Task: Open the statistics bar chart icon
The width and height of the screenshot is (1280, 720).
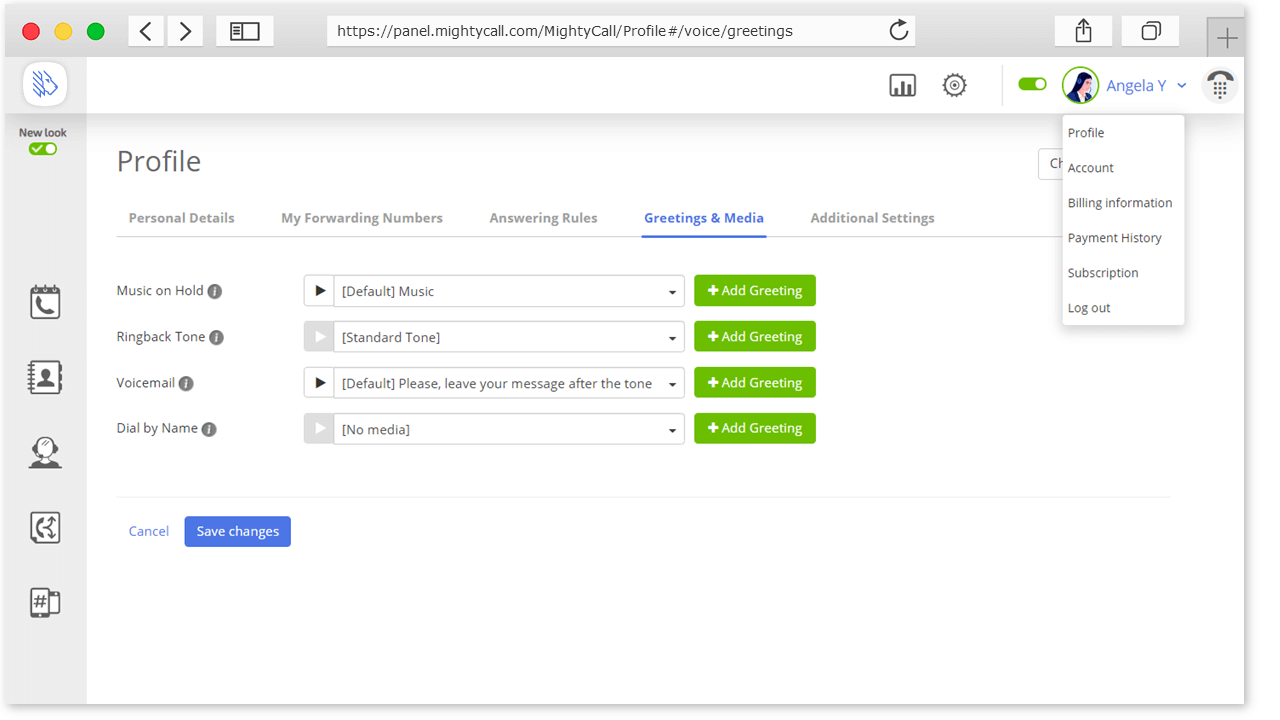Action: (x=902, y=86)
